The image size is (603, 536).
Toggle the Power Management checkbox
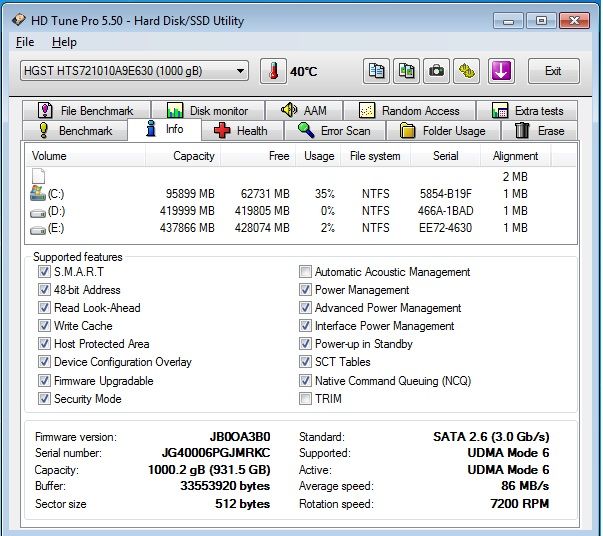(305, 290)
